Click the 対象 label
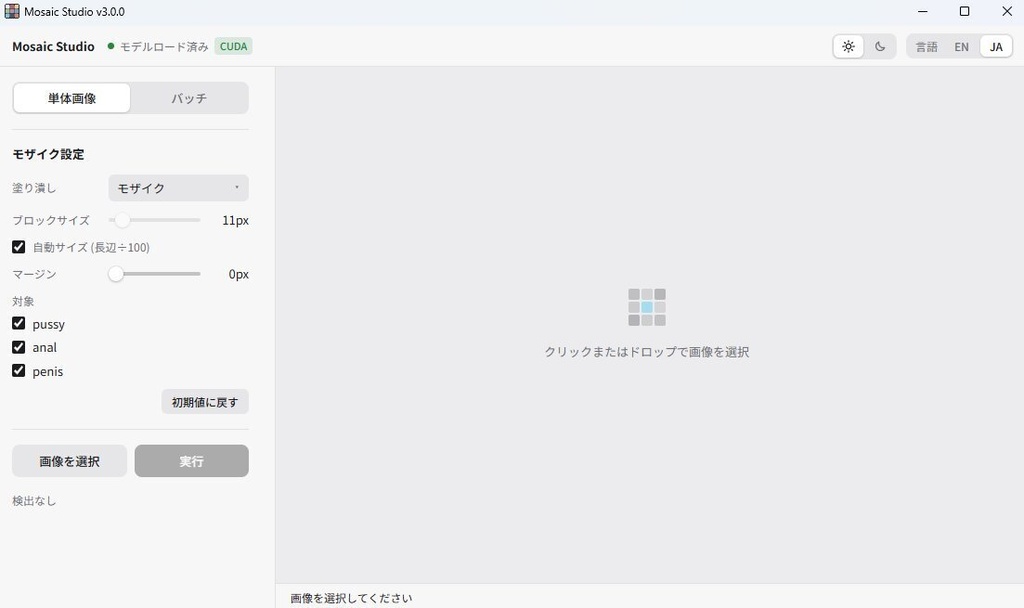This screenshot has height=608, width=1024. coord(23,301)
